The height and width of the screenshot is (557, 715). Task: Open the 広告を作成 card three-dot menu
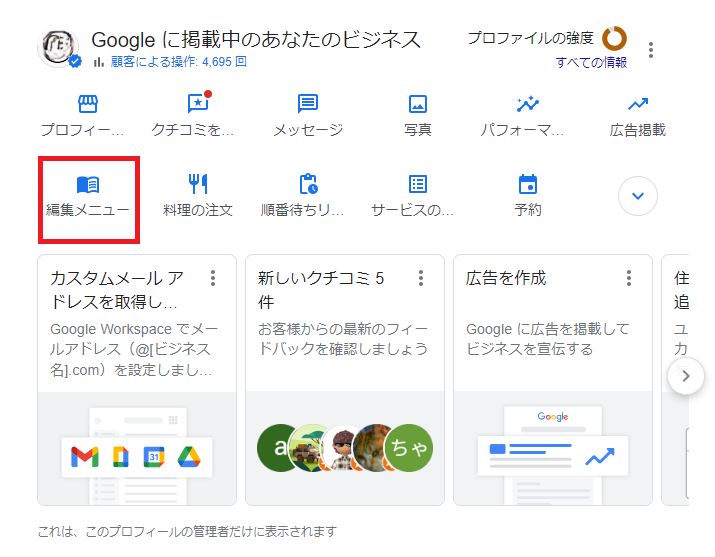tap(629, 278)
